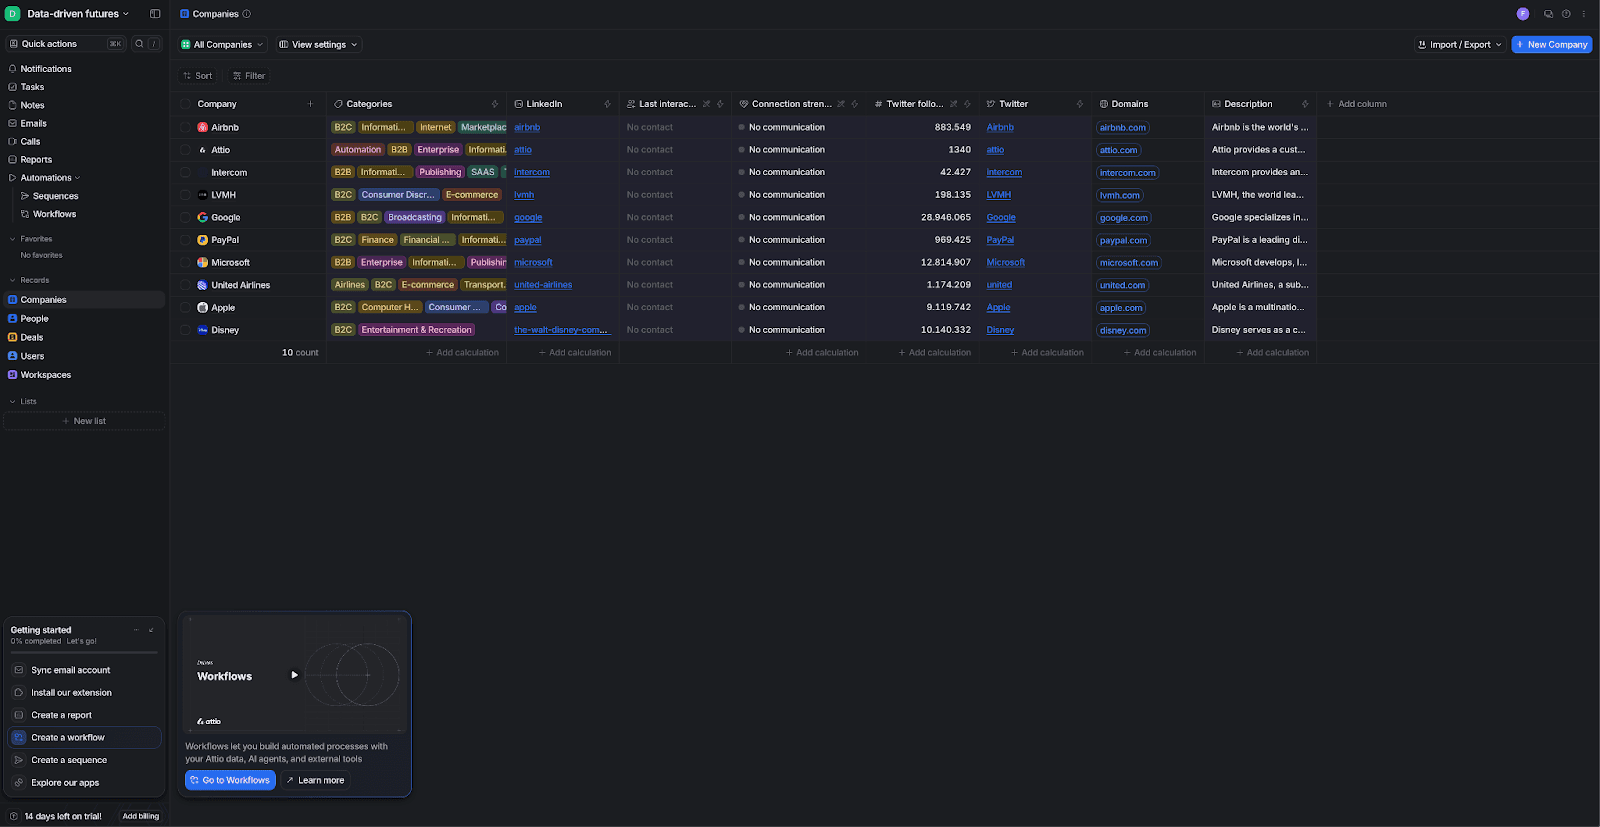Viewport: 1600px width, 827px height.
Task: Open the View settings dropdown
Action: tap(318, 45)
